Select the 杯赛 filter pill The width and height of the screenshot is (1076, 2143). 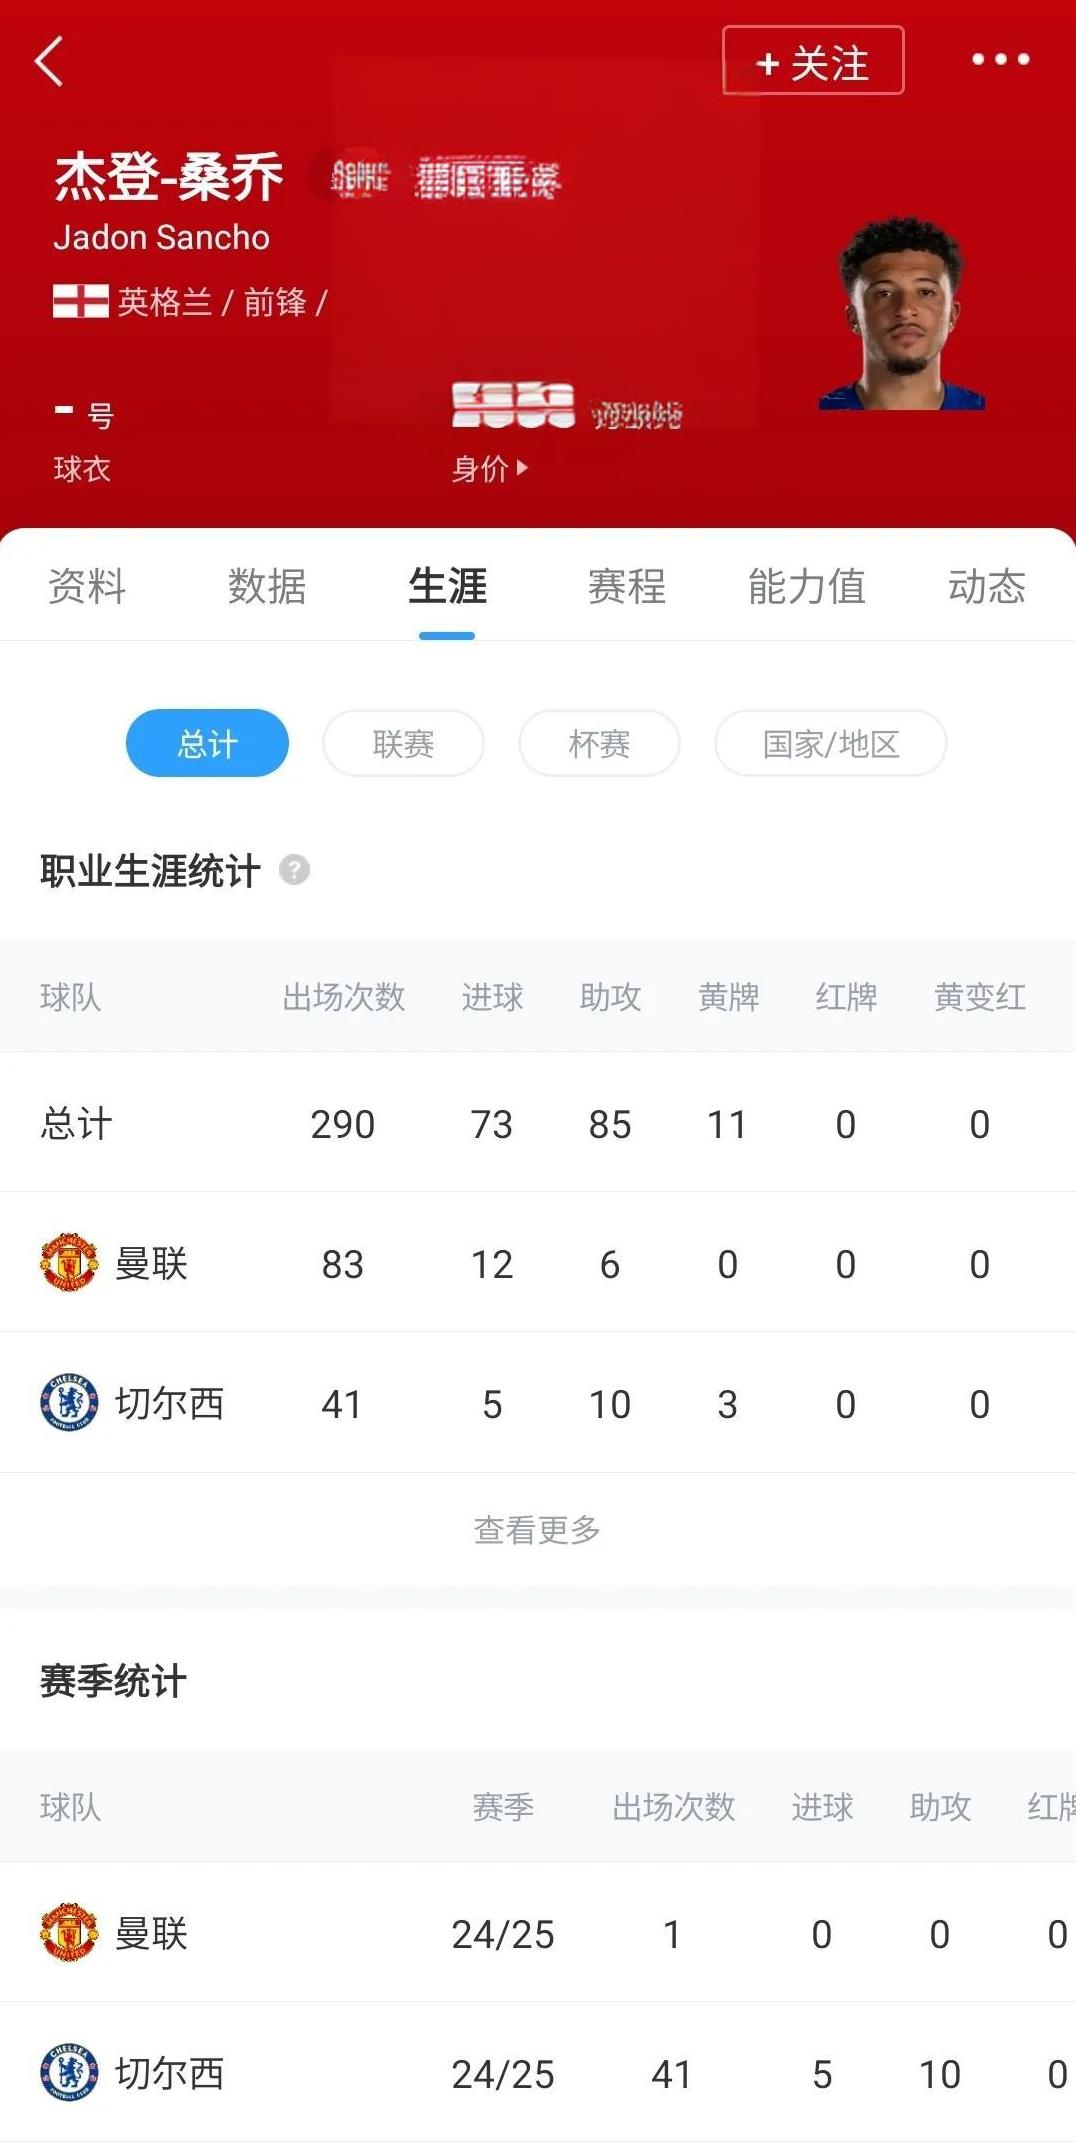pyautogui.click(x=599, y=743)
